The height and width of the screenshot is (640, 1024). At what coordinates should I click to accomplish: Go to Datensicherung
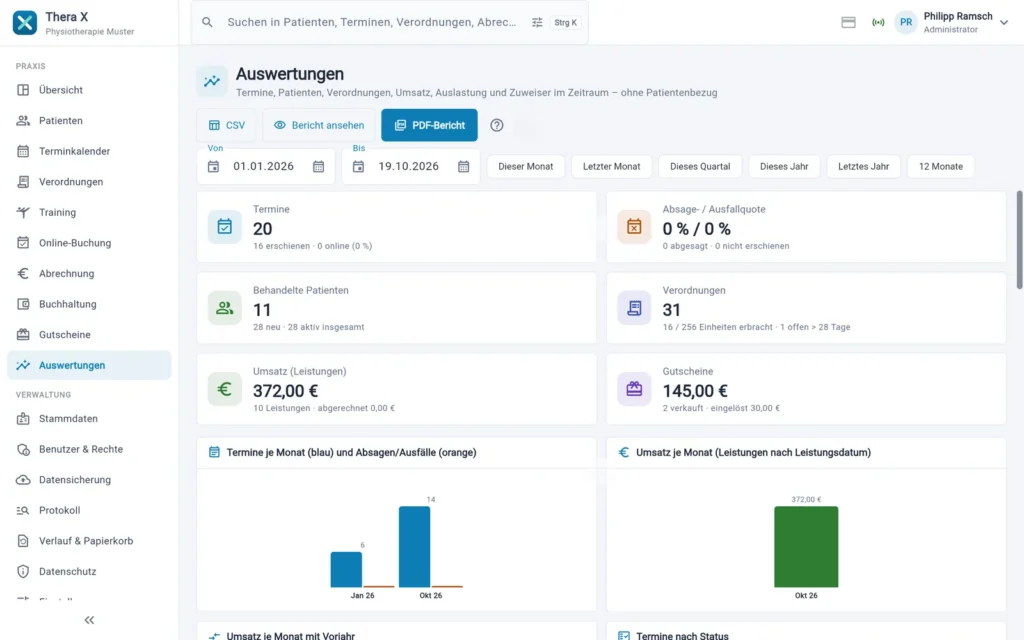89,480
